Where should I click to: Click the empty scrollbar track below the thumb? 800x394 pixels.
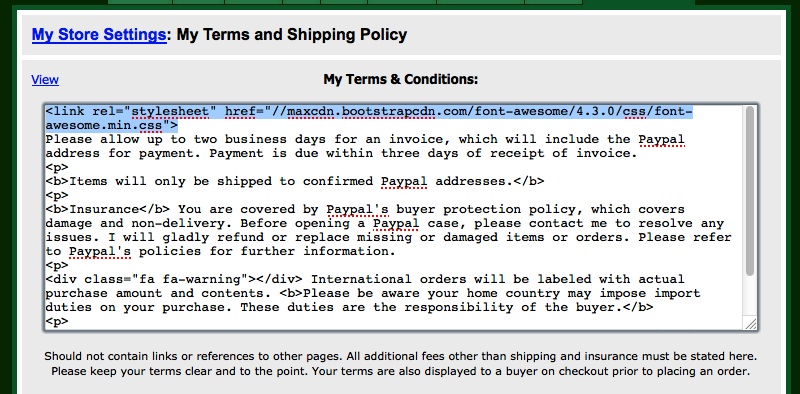tap(749, 296)
